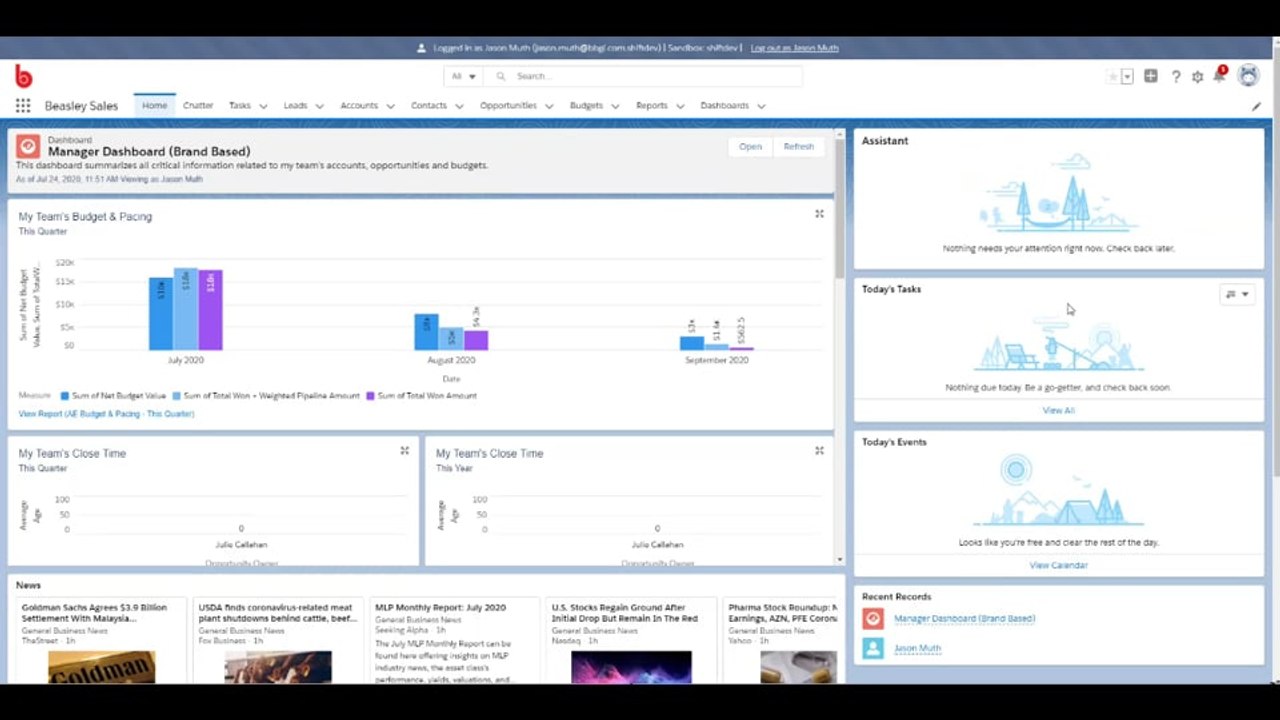
Task: Expand the Dashboards tab dropdown chevron
Action: coord(761,106)
